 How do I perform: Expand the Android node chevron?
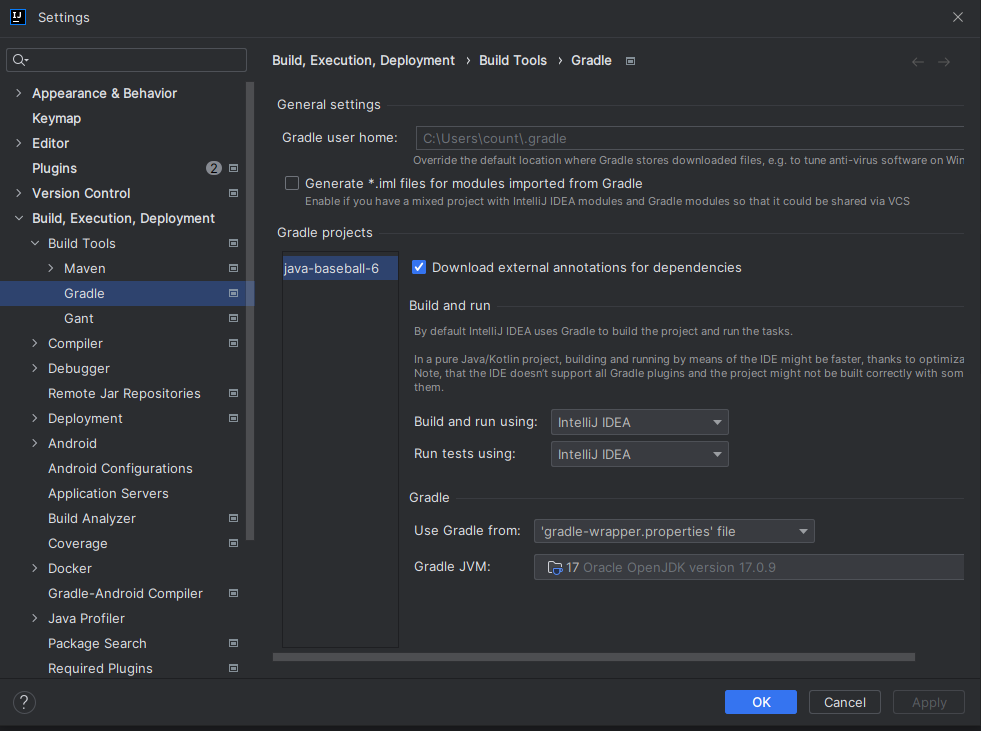(x=35, y=444)
